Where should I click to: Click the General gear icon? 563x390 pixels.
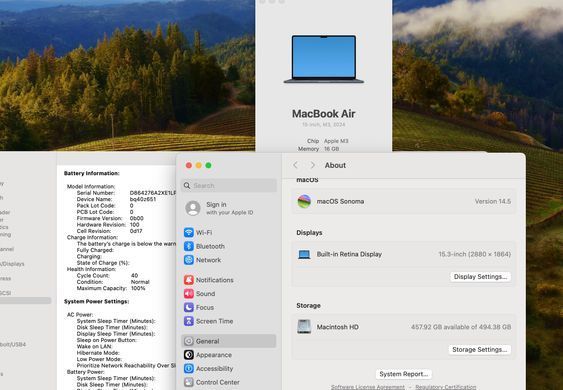(189, 341)
